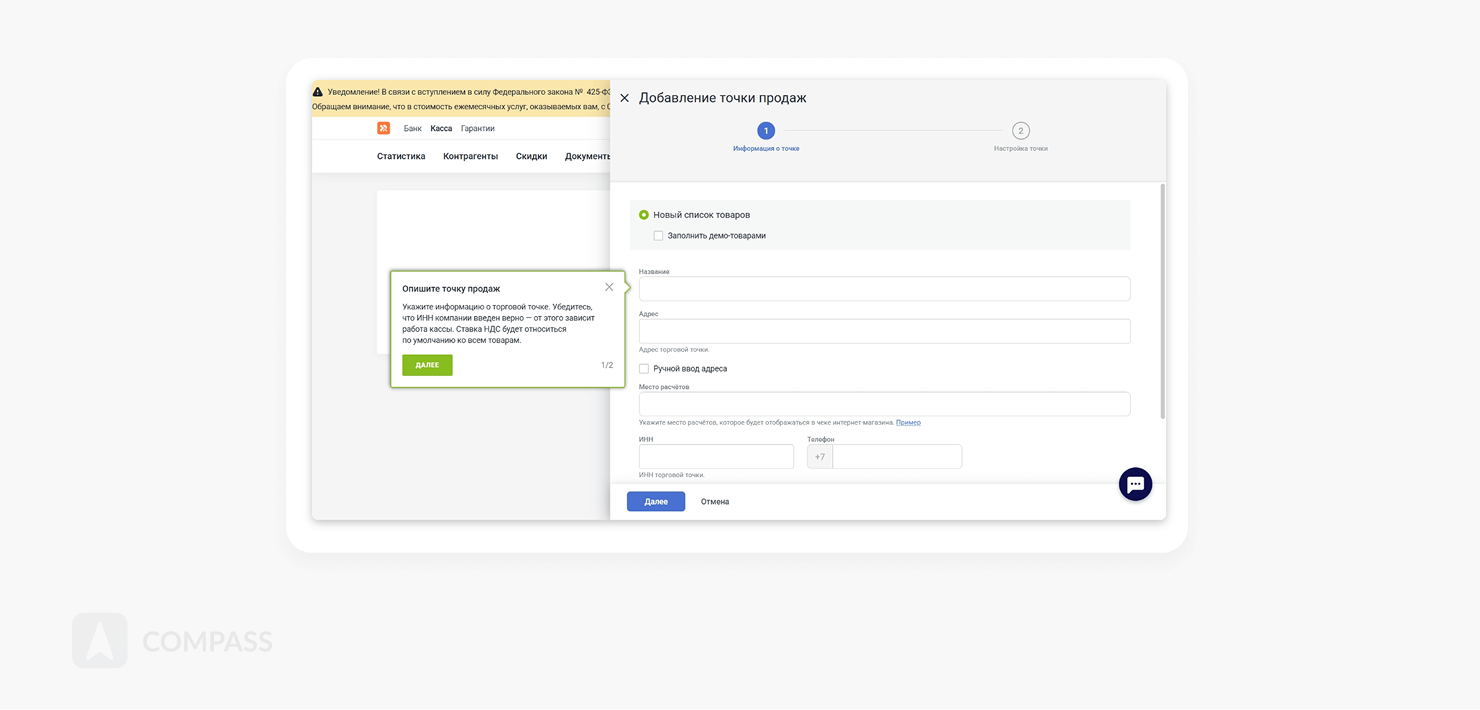Open the 'Пример' link
The height and width of the screenshot is (710, 1480).
tap(908, 423)
